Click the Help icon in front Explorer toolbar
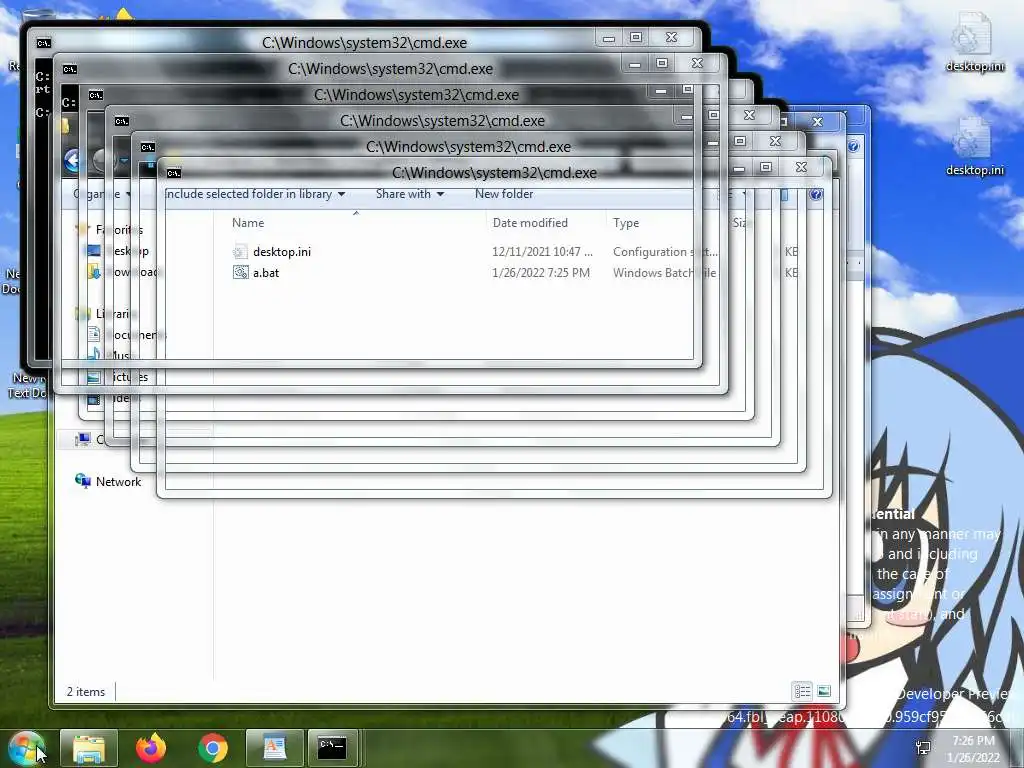1024x768 pixels. pos(816,195)
